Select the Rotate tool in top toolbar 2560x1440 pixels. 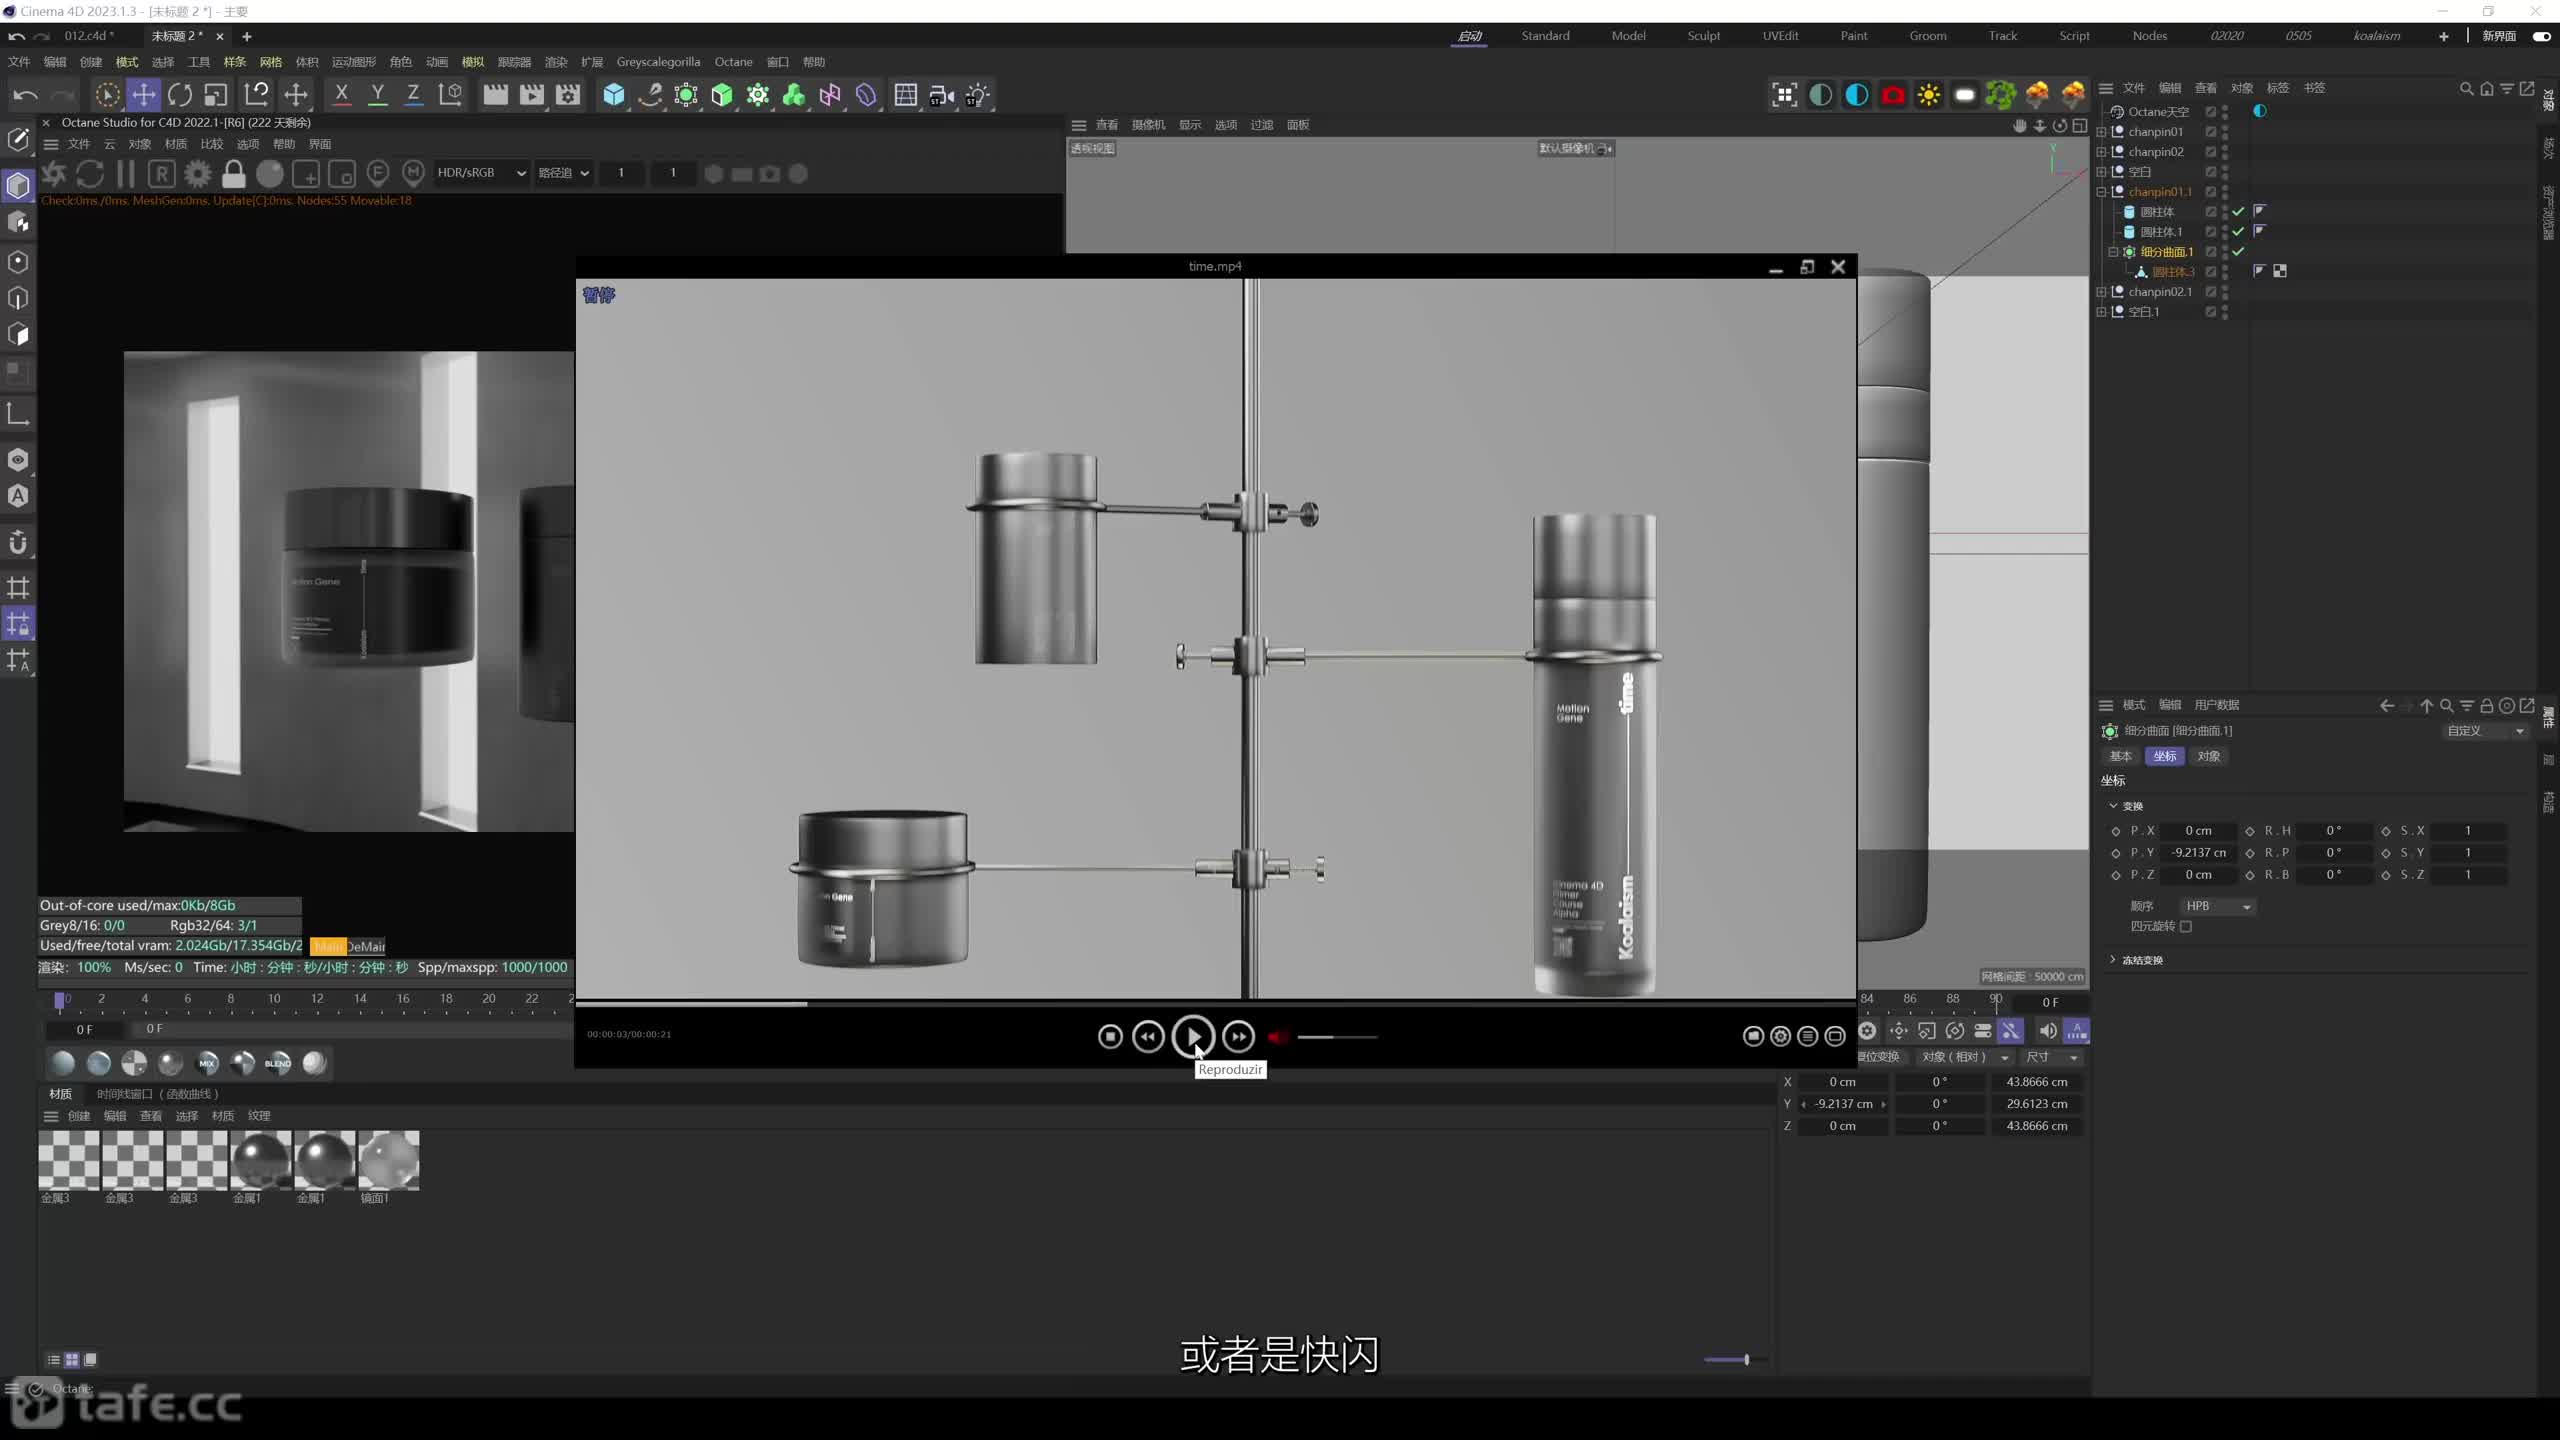(180, 95)
